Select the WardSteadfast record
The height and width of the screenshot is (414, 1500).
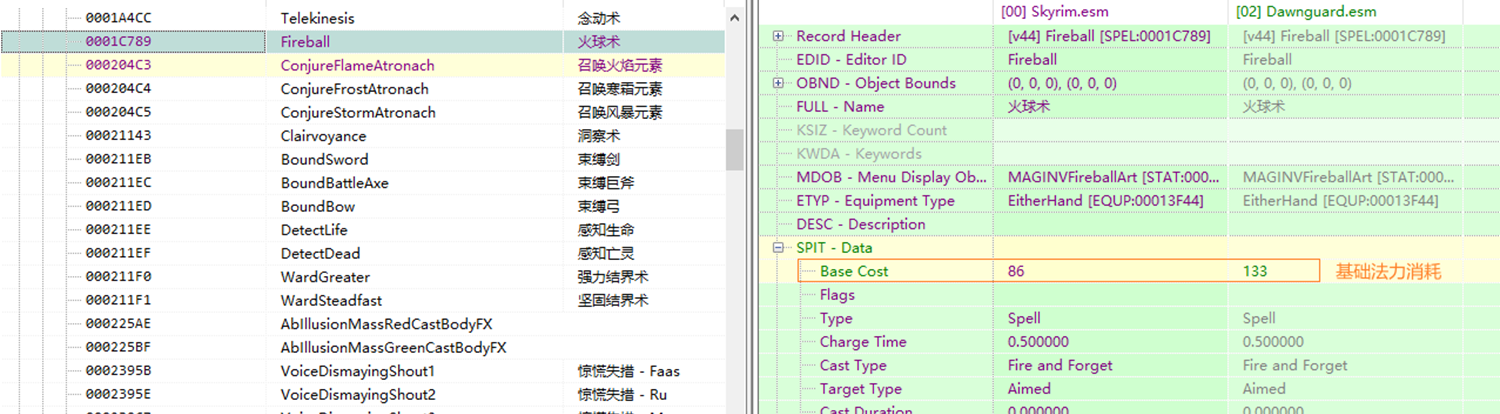(363, 300)
